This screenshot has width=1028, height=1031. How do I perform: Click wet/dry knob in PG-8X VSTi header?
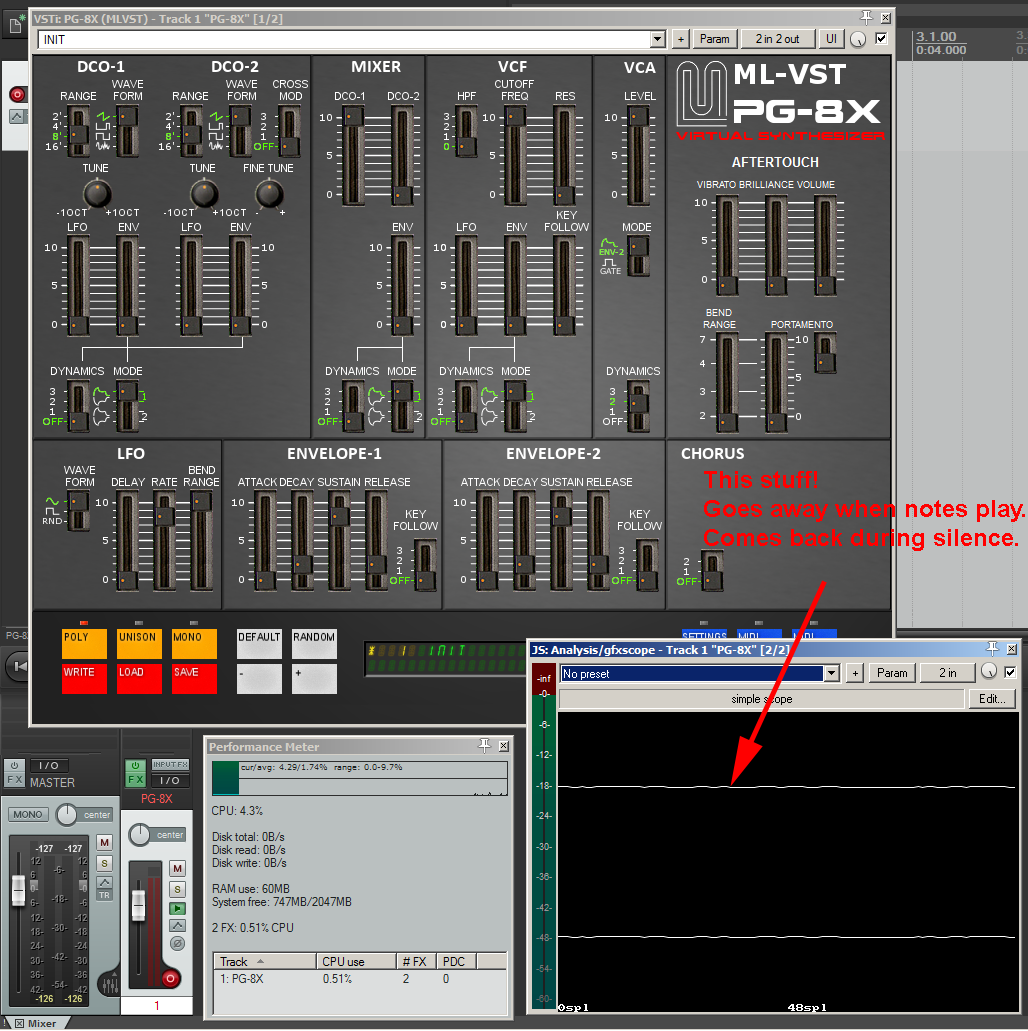tap(858, 39)
